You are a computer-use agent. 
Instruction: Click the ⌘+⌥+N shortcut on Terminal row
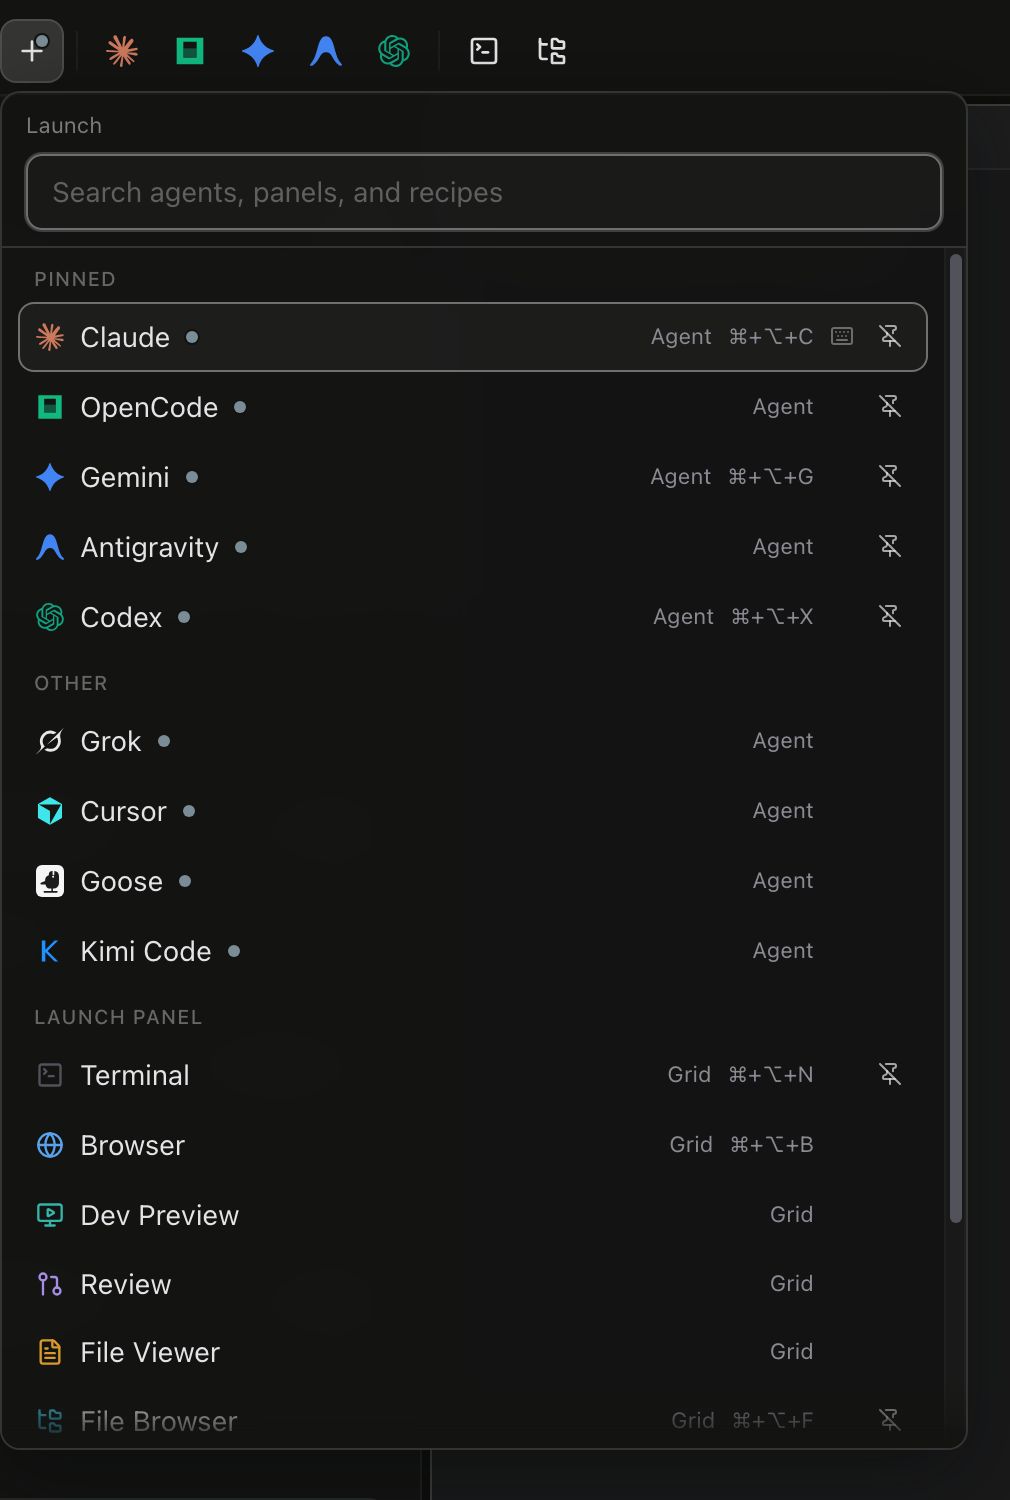coord(770,1075)
